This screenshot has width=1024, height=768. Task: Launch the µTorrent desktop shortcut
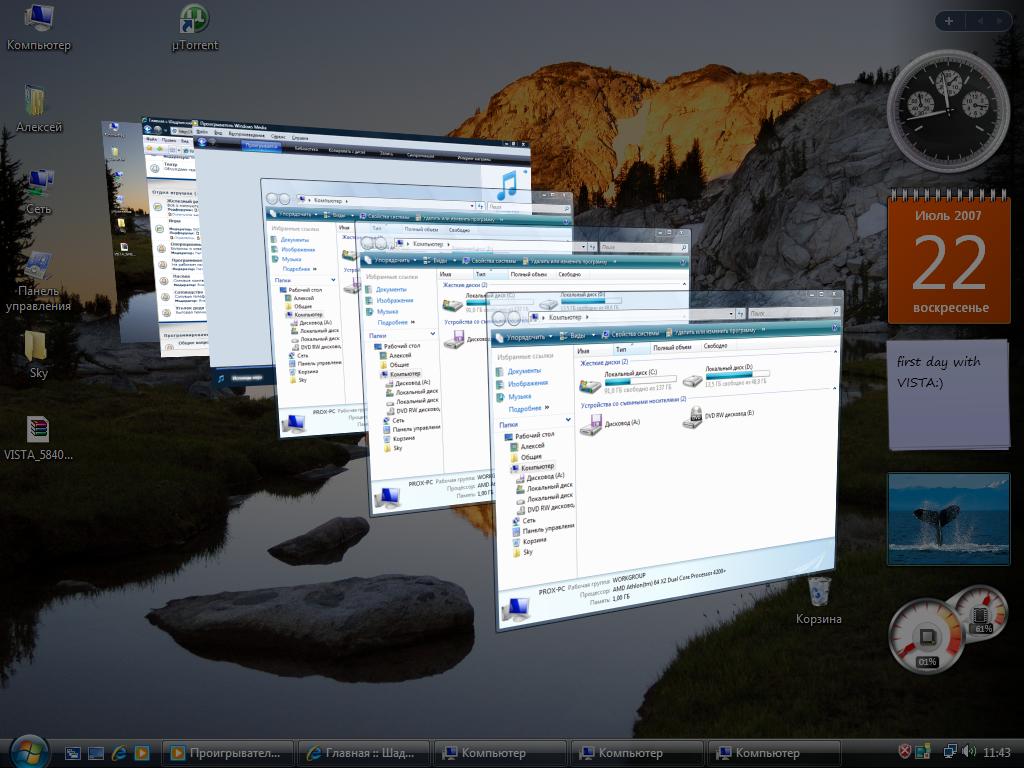click(x=194, y=27)
